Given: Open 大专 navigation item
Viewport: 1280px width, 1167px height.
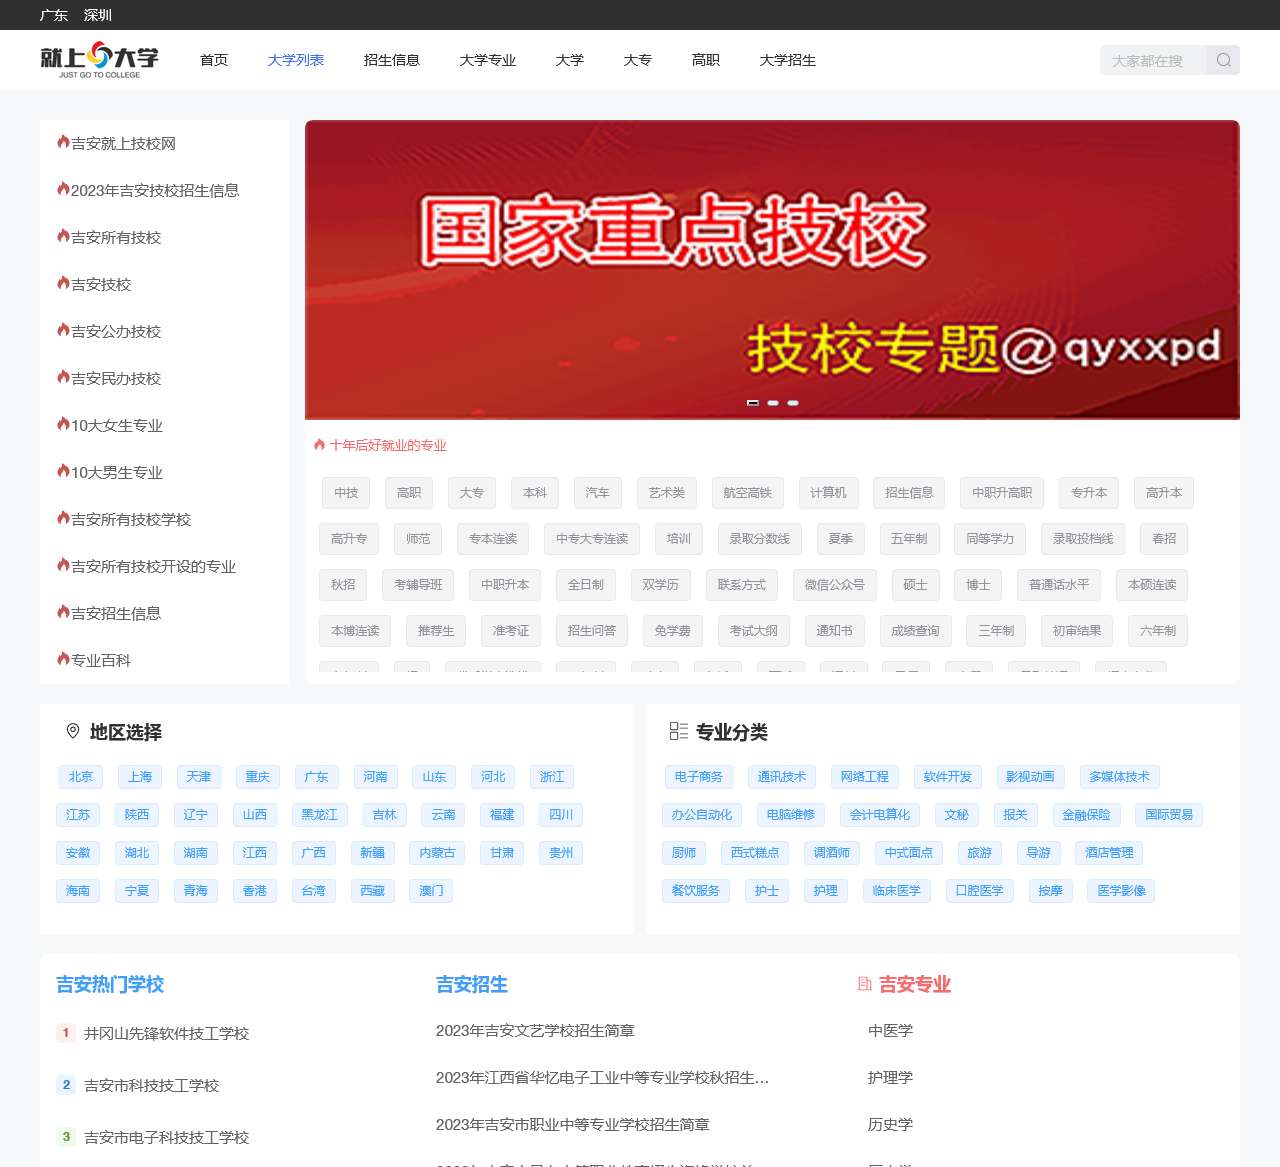Looking at the screenshot, I should (638, 60).
